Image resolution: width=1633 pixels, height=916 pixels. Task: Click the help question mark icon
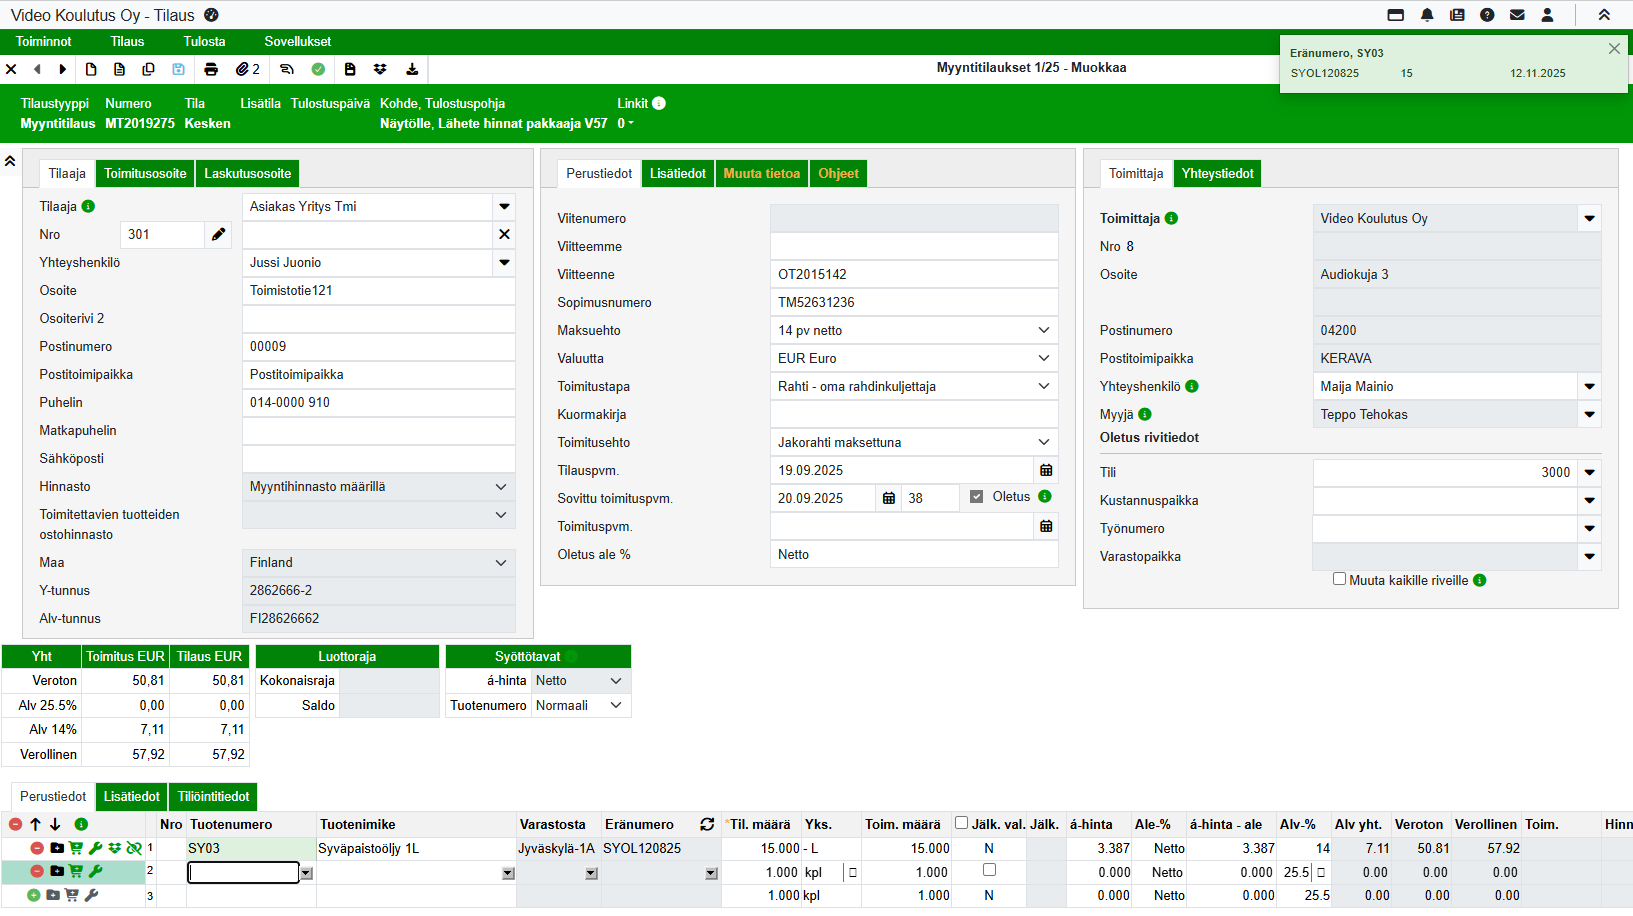pos(1487,15)
